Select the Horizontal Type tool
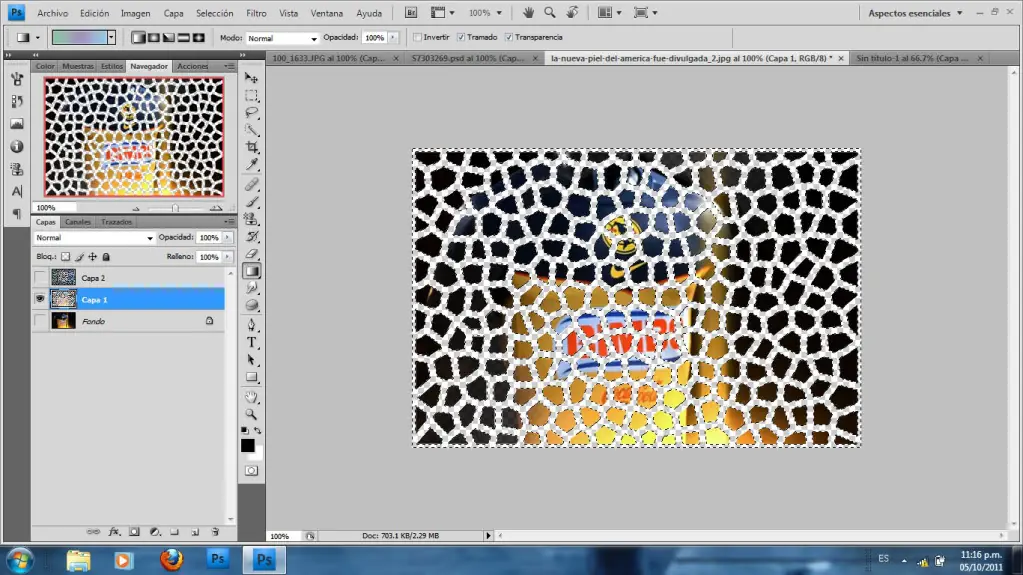The image size is (1023, 575). [251, 342]
